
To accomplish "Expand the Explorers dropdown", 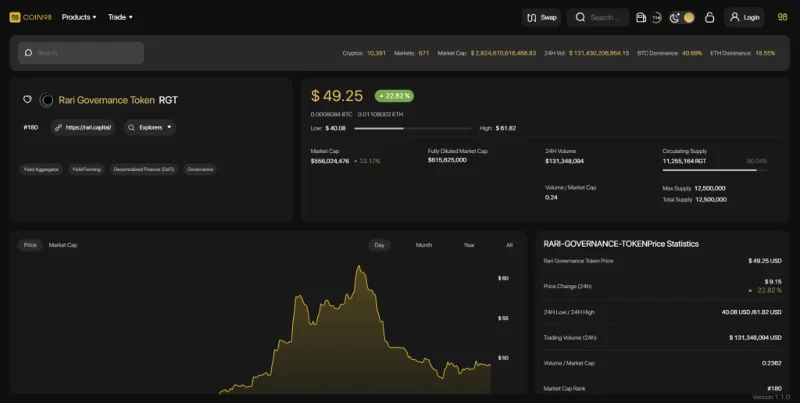I will pos(149,128).
